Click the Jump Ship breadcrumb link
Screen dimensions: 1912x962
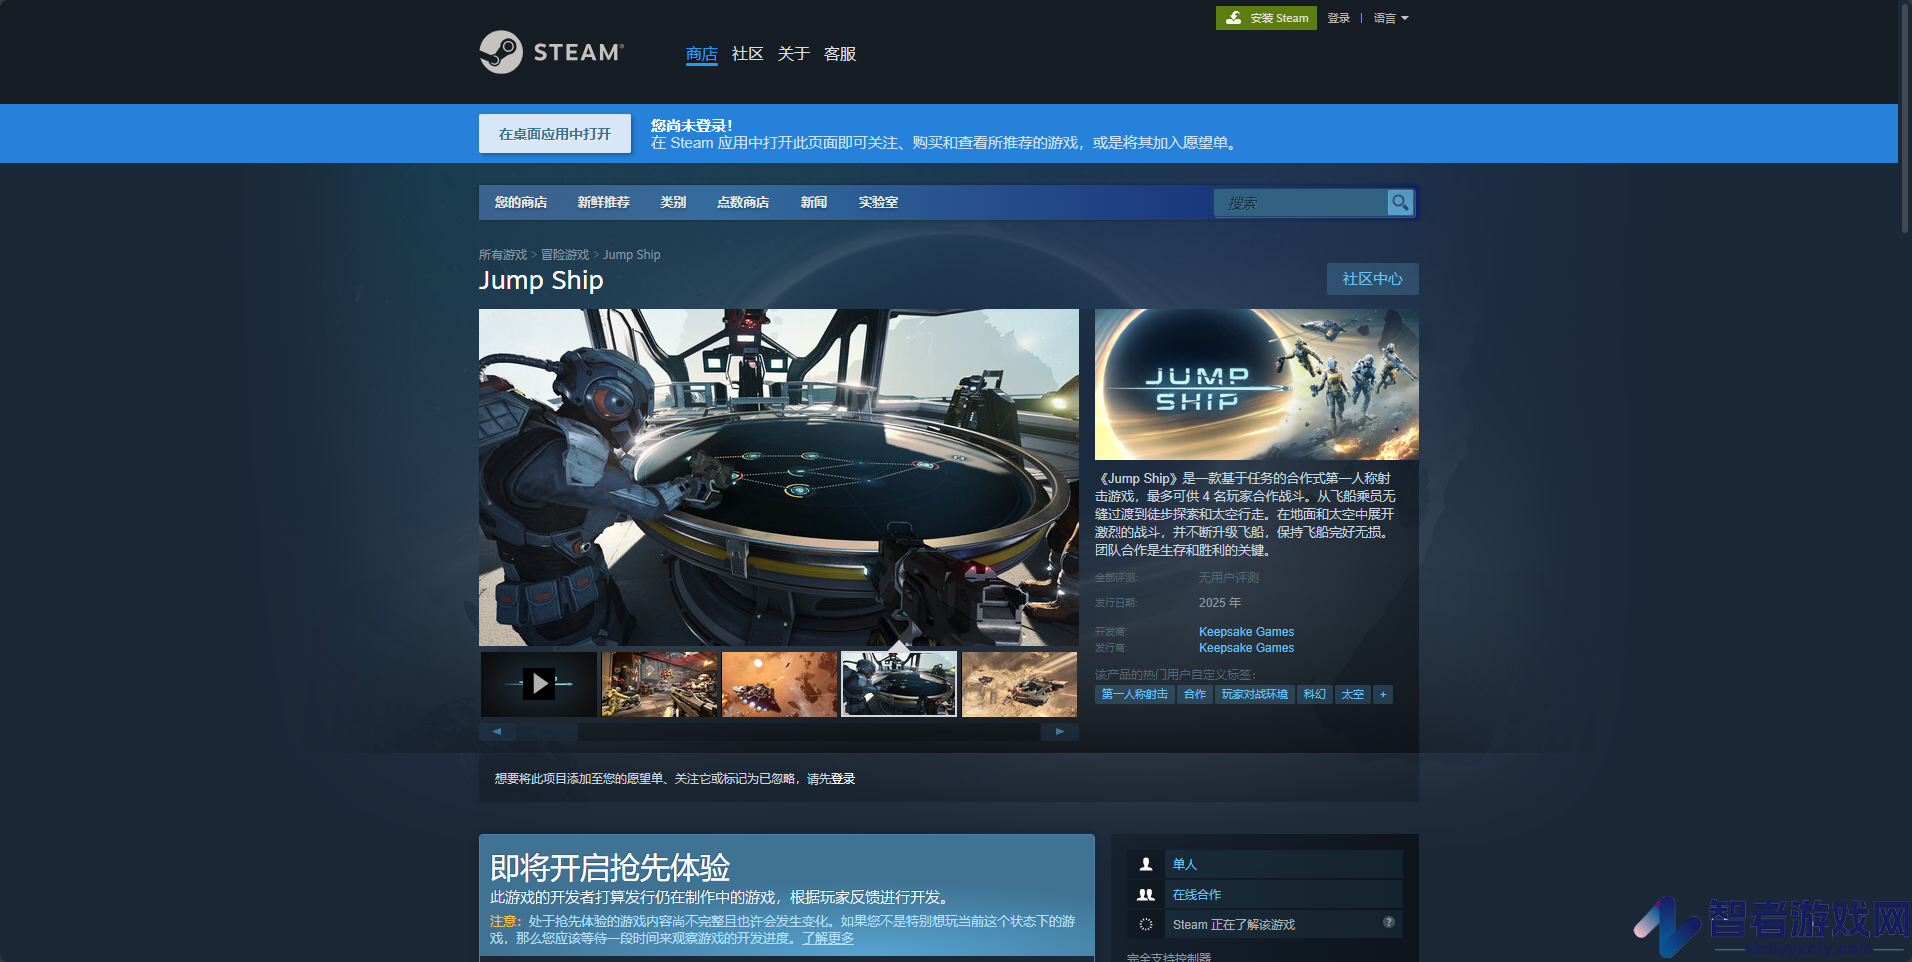(x=632, y=255)
